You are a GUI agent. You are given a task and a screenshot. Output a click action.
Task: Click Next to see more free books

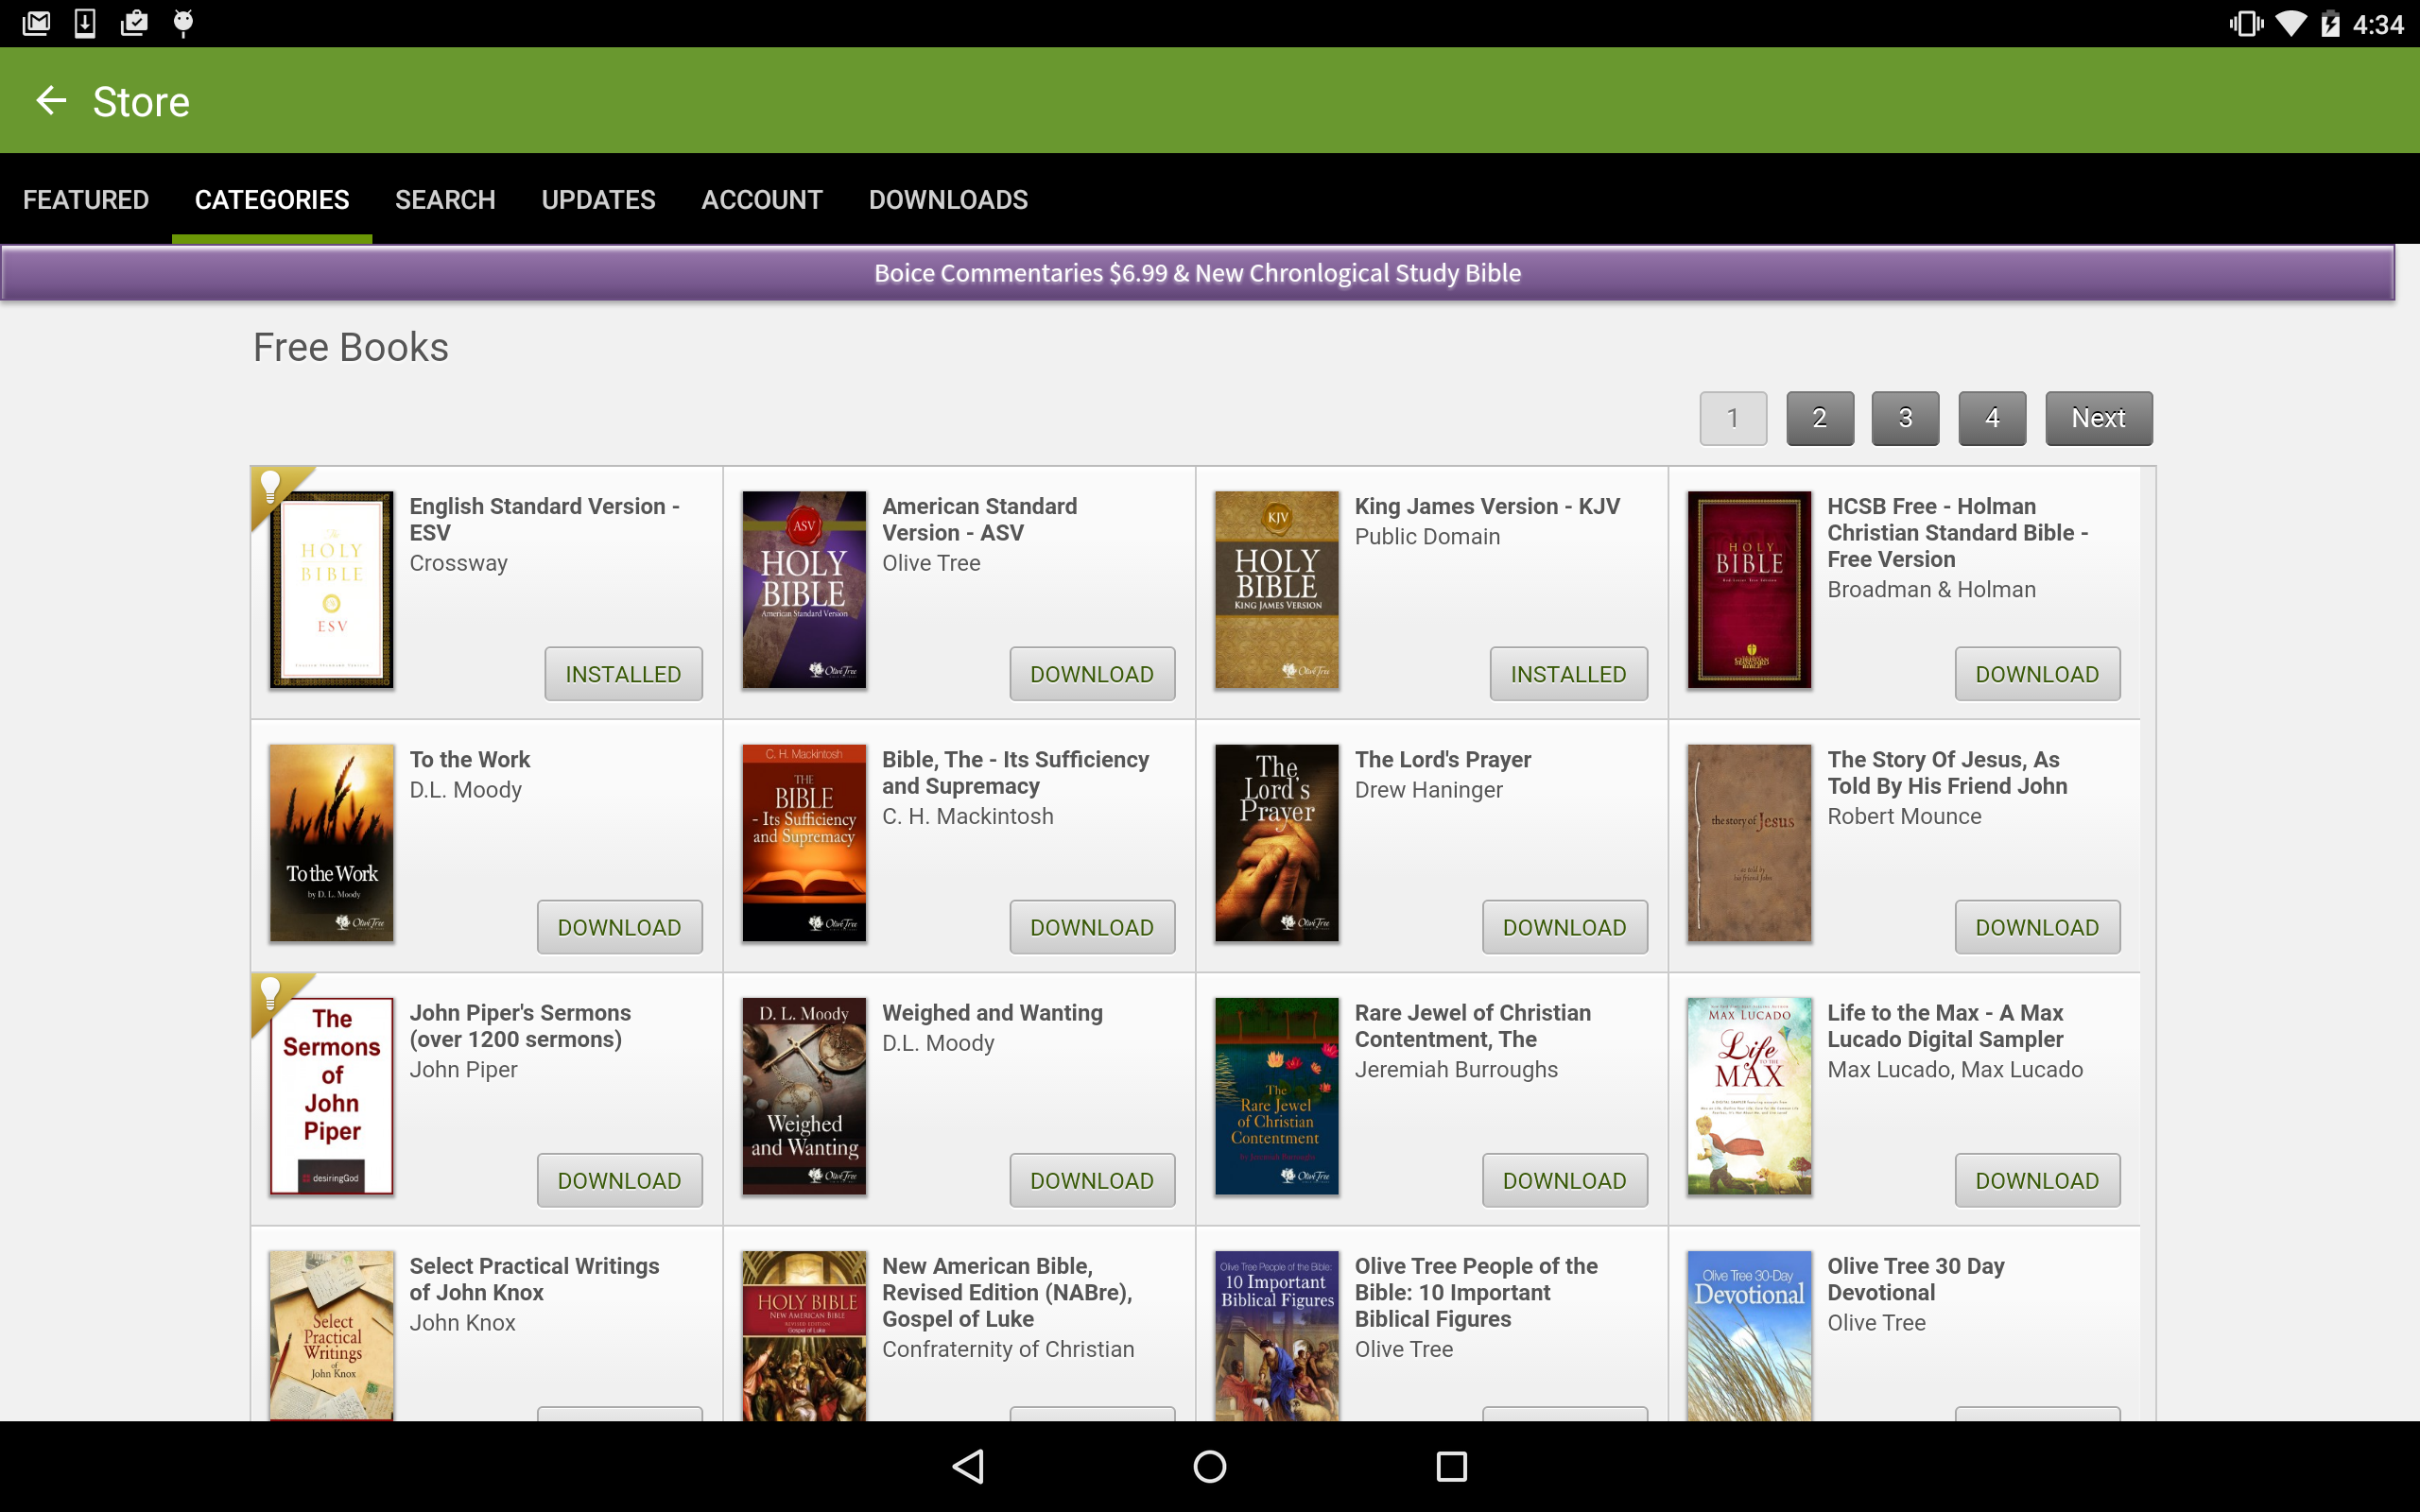2098,418
